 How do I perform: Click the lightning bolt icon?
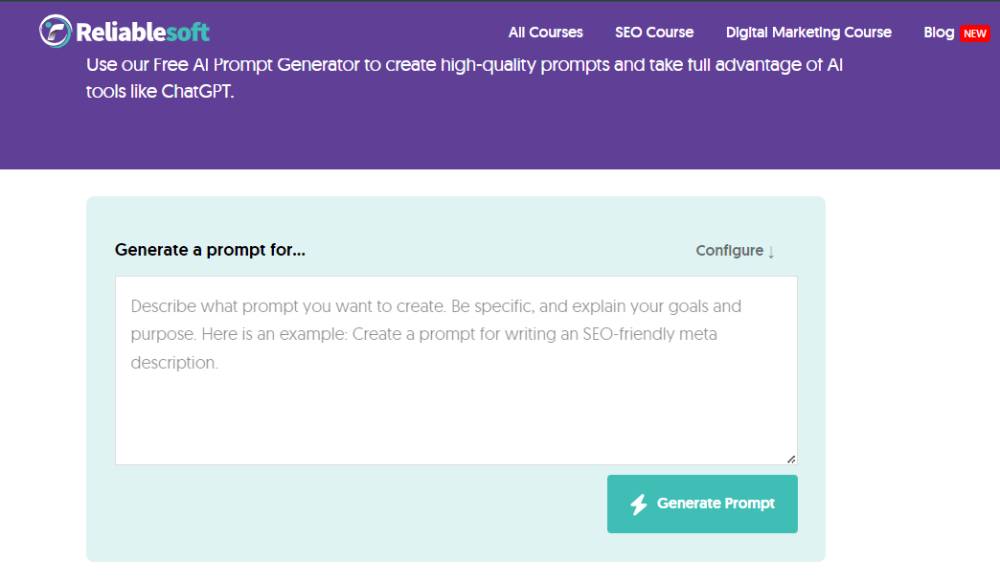(x=638, y=504)
